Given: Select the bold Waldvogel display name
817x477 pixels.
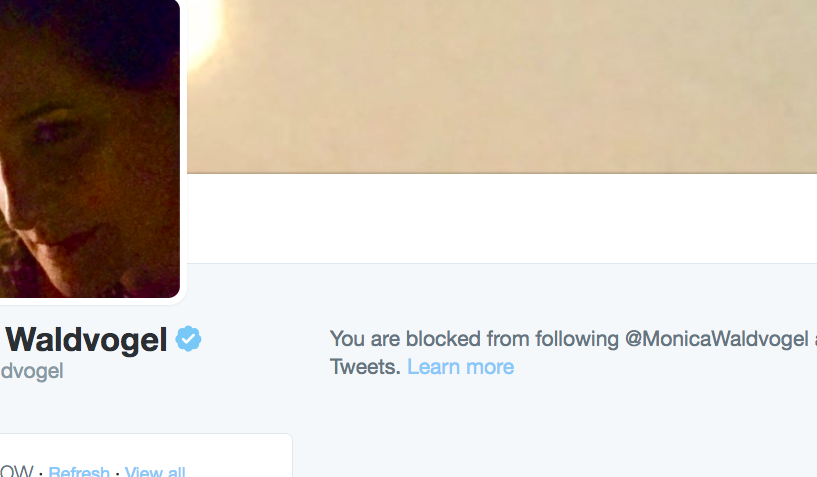Looking at the screenshot, I should [86, 340].
